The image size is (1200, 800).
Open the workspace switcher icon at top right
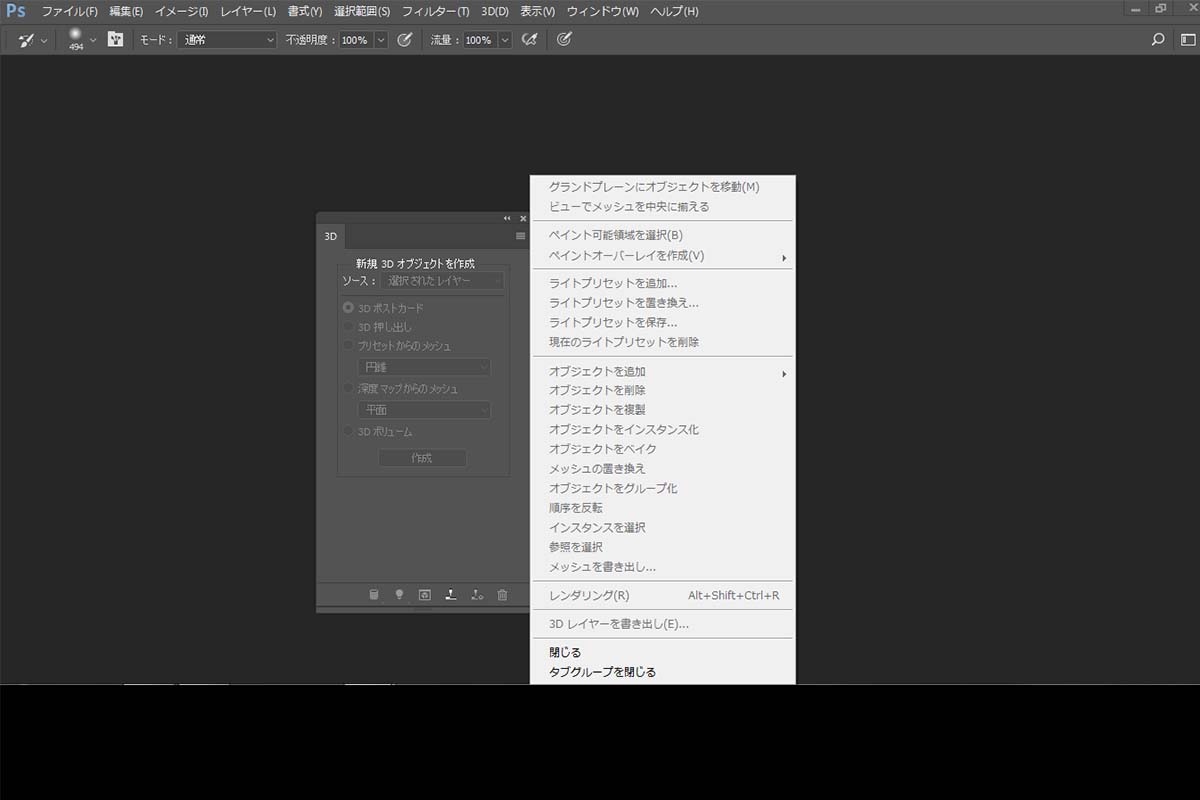[1187, 40]
